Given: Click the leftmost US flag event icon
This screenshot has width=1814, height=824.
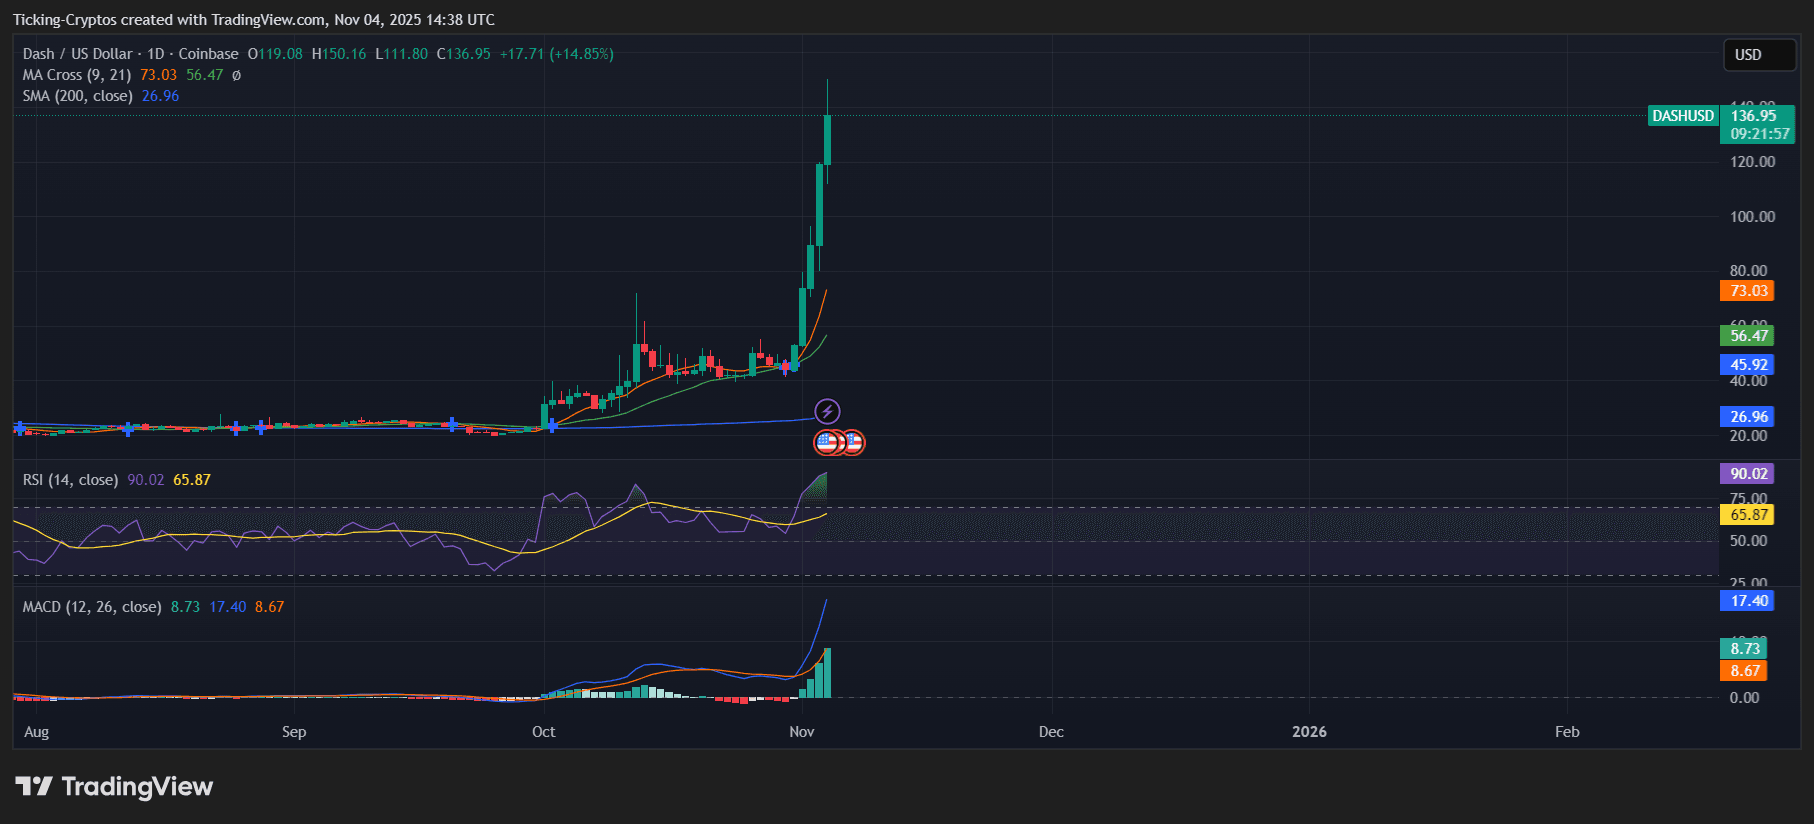Looking at the screenshot, I should [826, 442].
